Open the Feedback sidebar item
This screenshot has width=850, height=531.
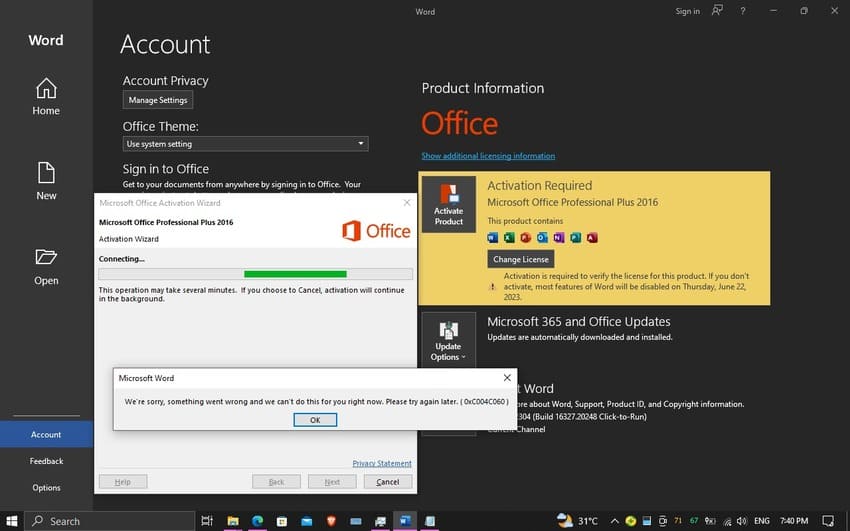point(46,461)
